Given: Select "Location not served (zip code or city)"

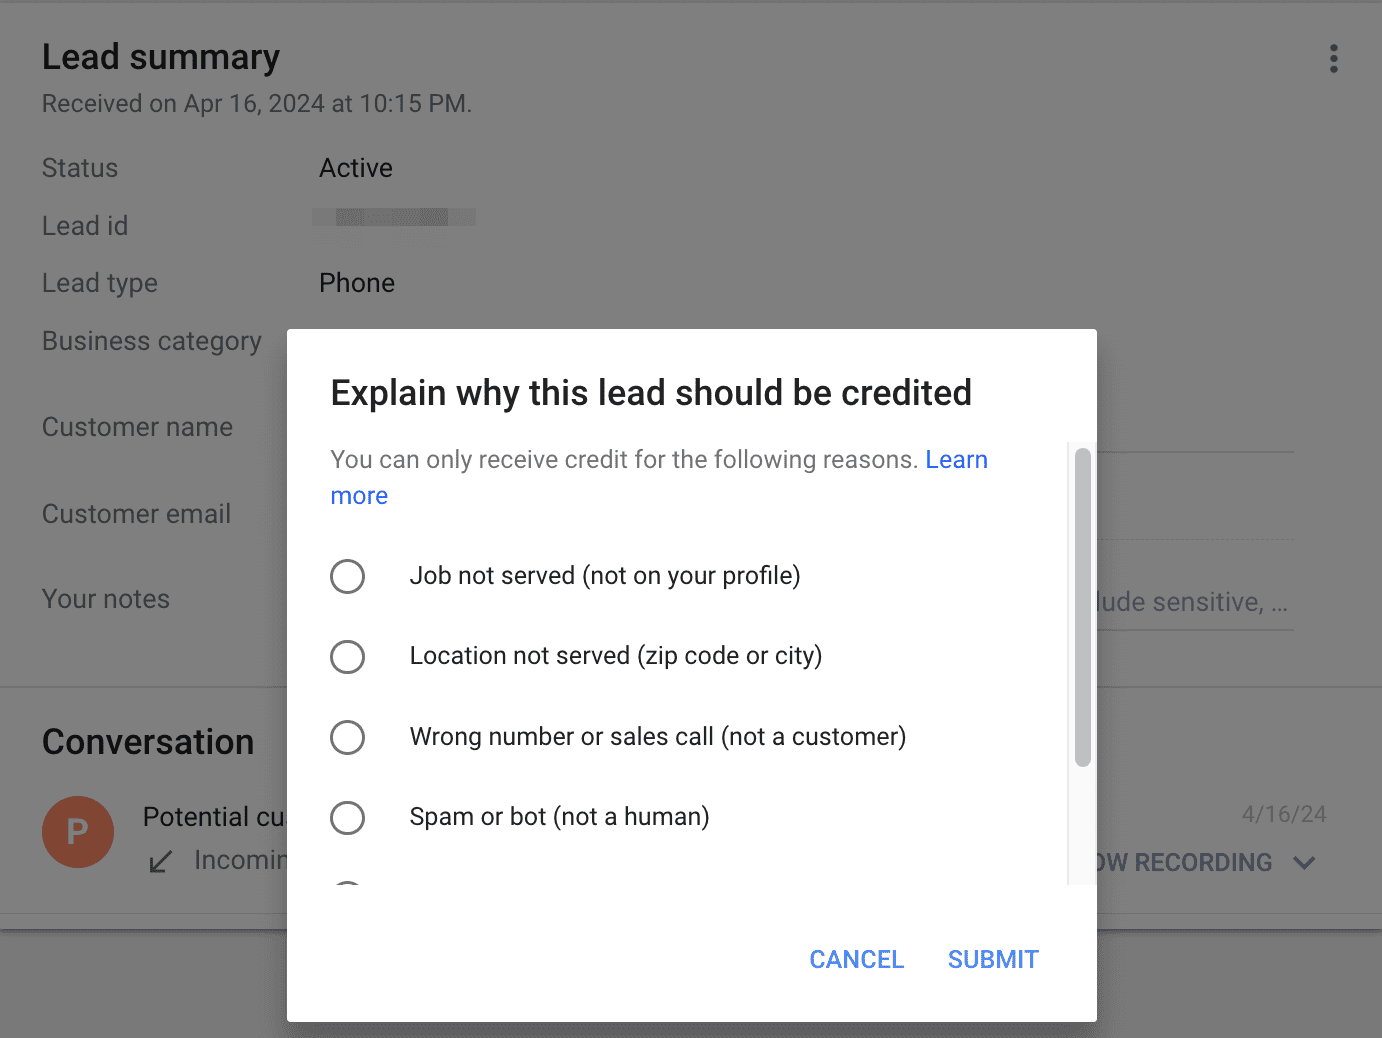Looking at the screenshot, I should (x=347, y=657).
